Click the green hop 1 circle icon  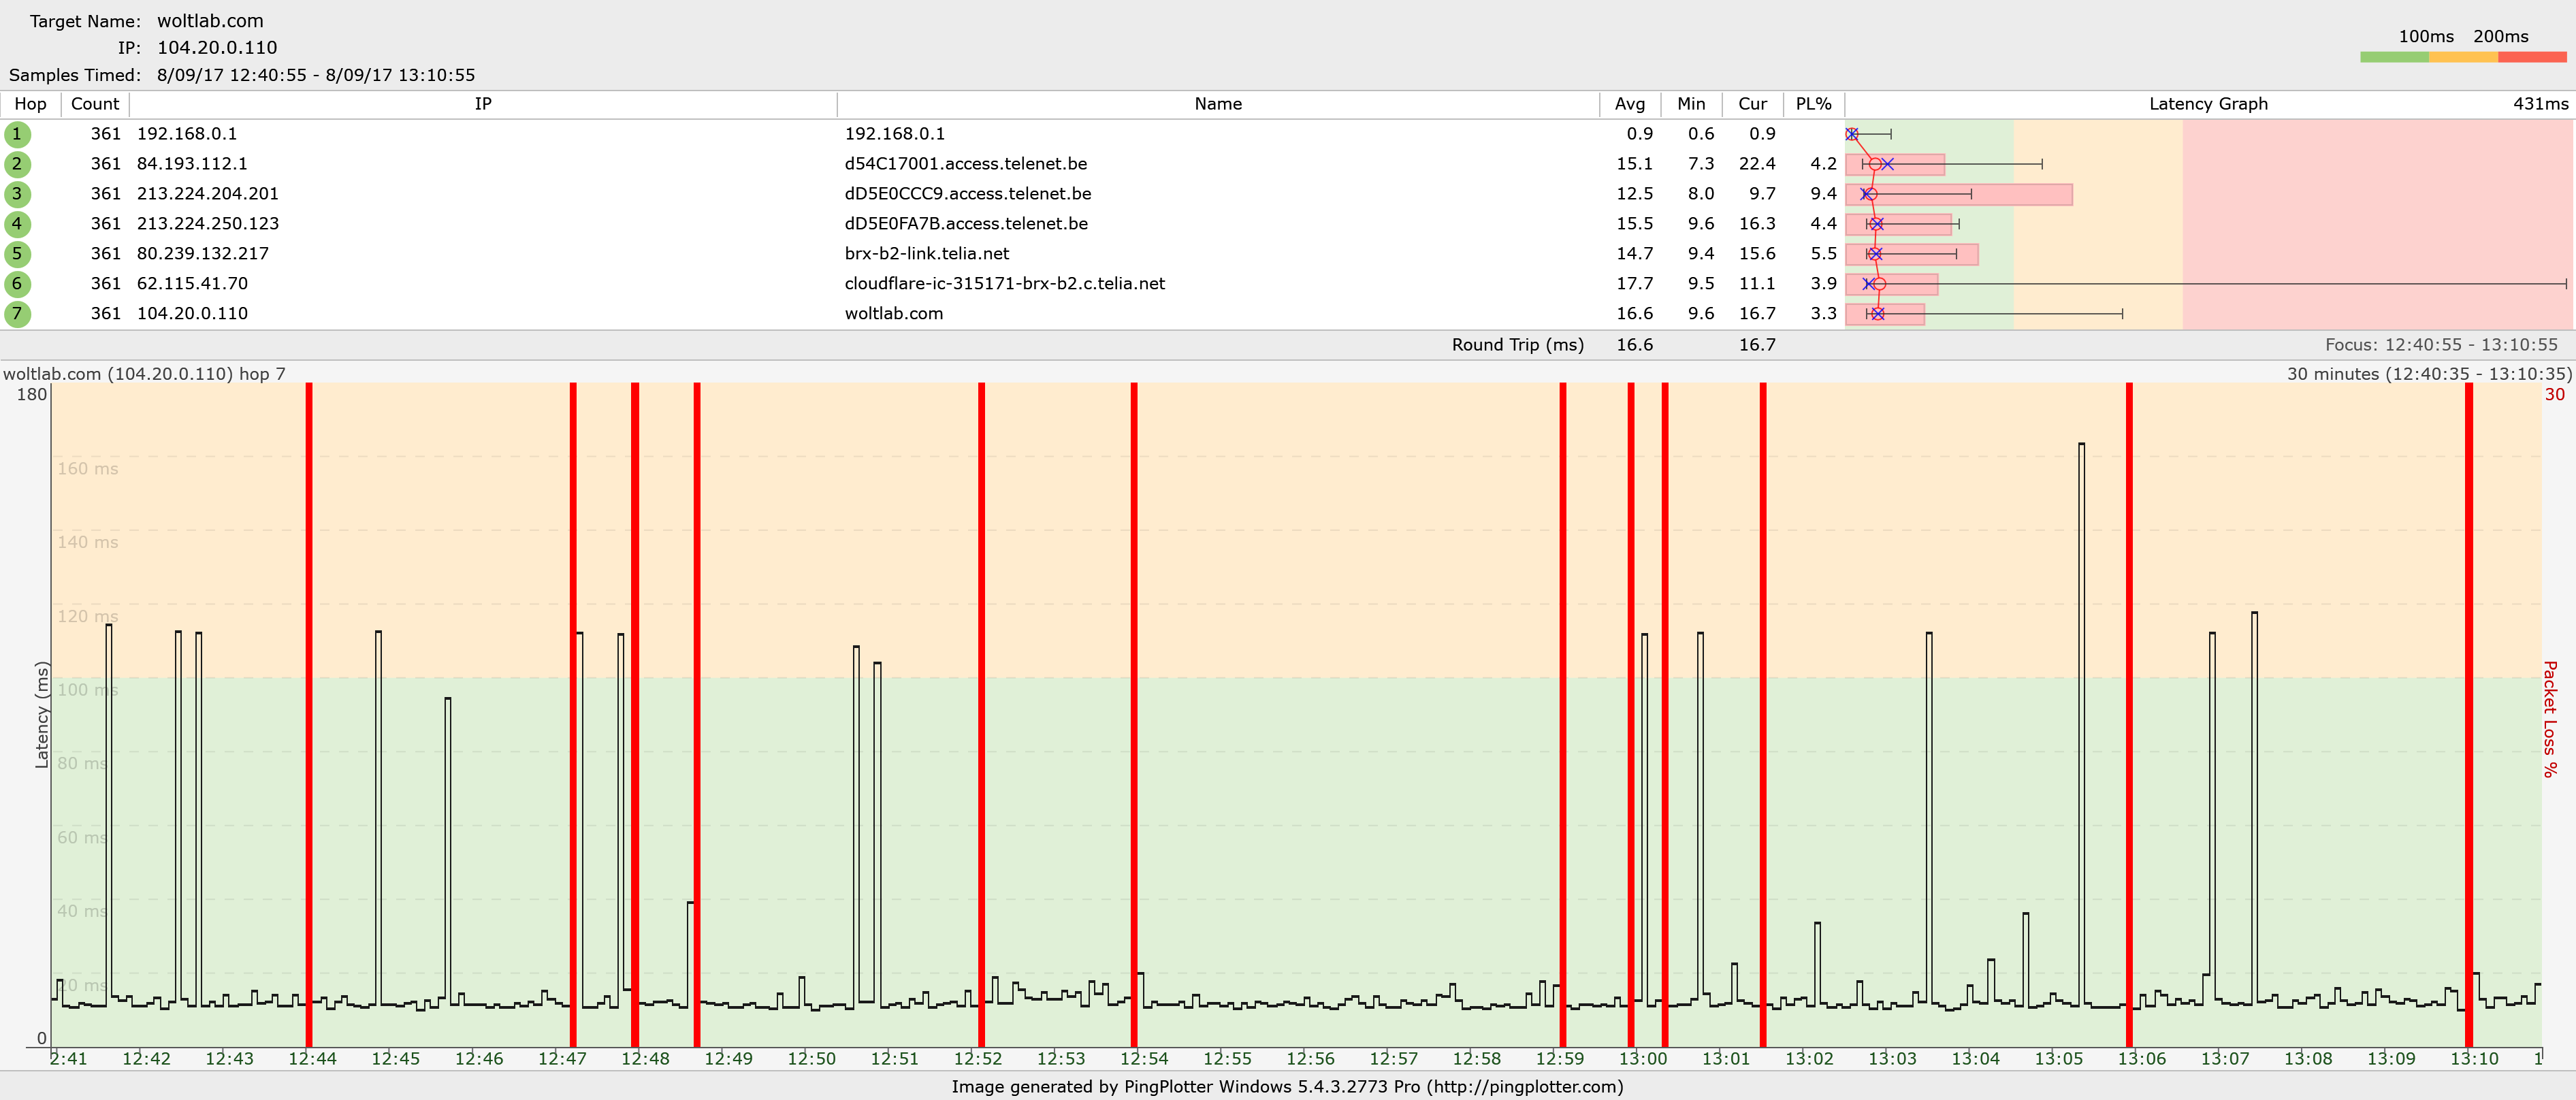coord(17,134)
